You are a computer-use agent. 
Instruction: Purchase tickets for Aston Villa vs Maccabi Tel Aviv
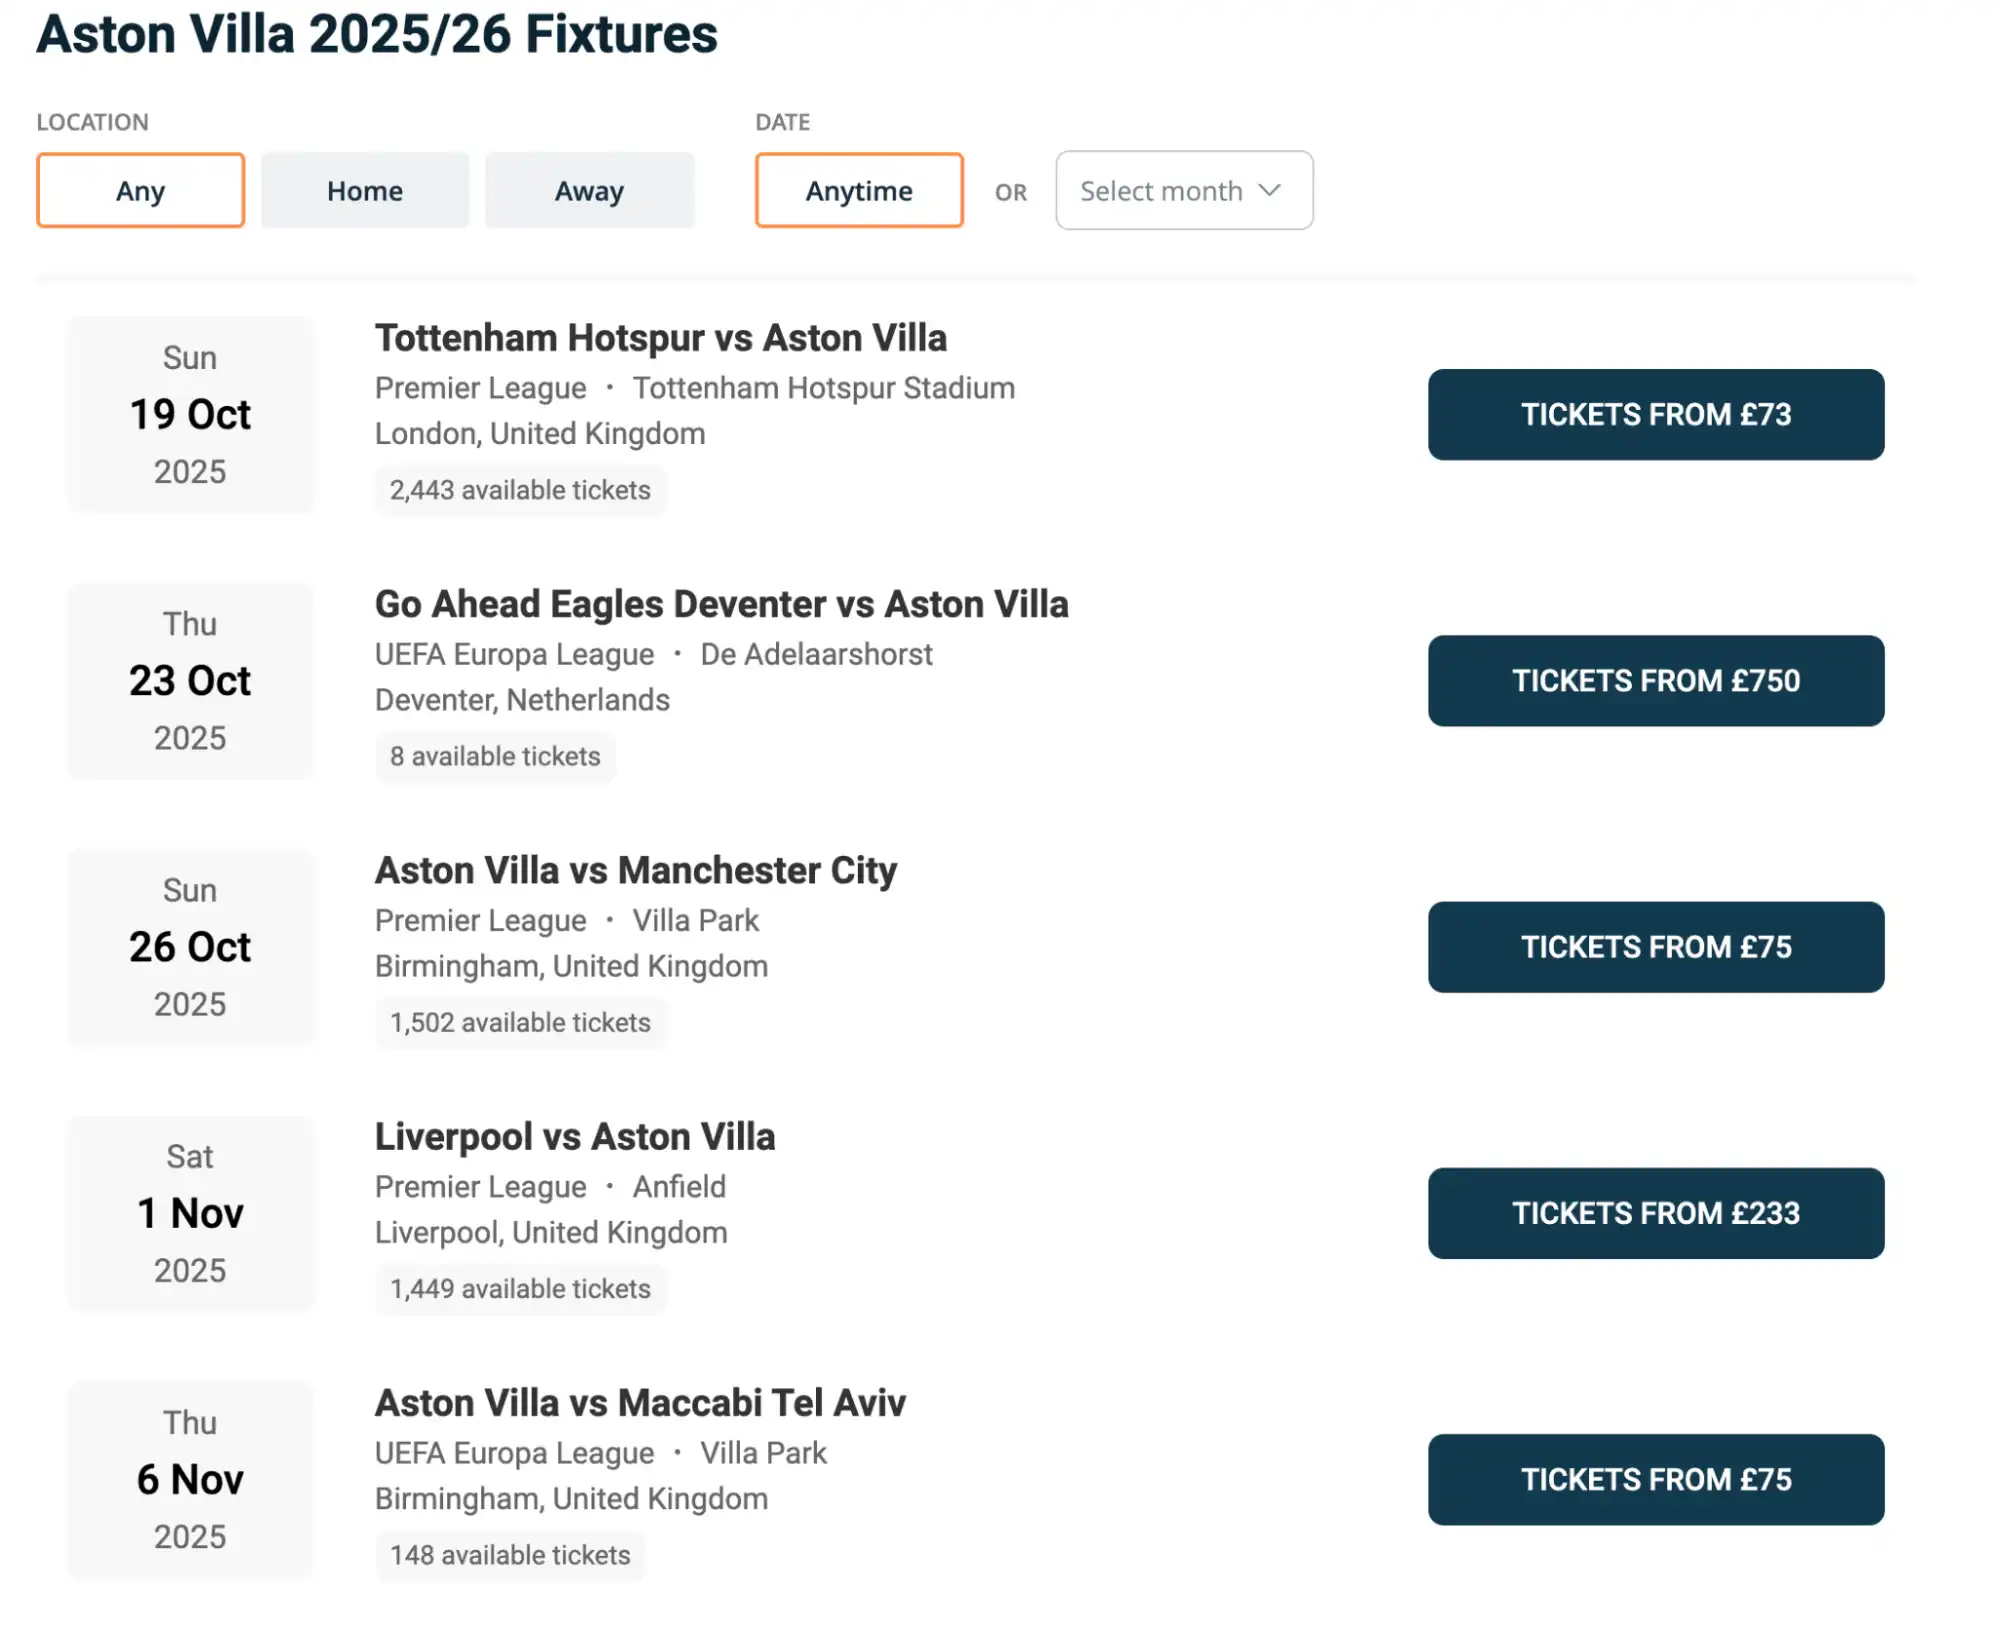click(1655, 1480)
